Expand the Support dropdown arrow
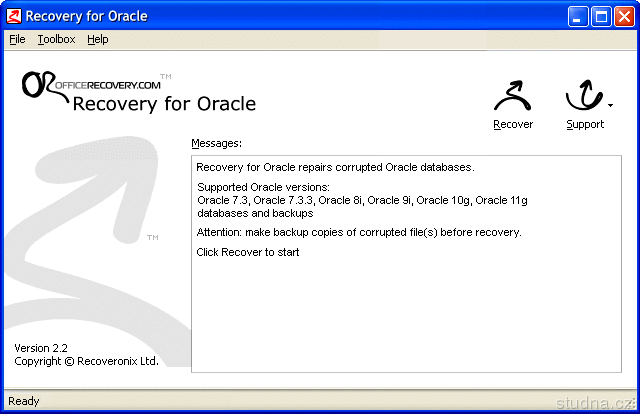640x415 pixels. pyautogui.click(x=610, y=106)
